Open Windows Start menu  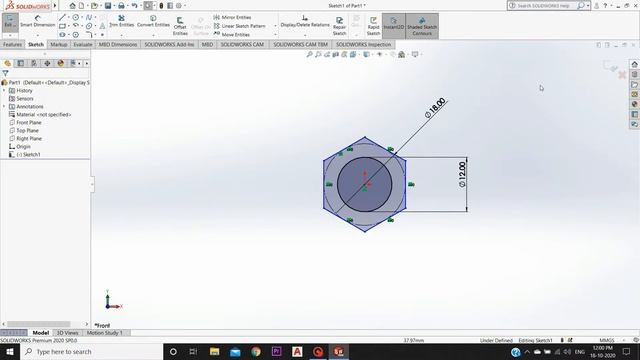click(x=9, y=351)
